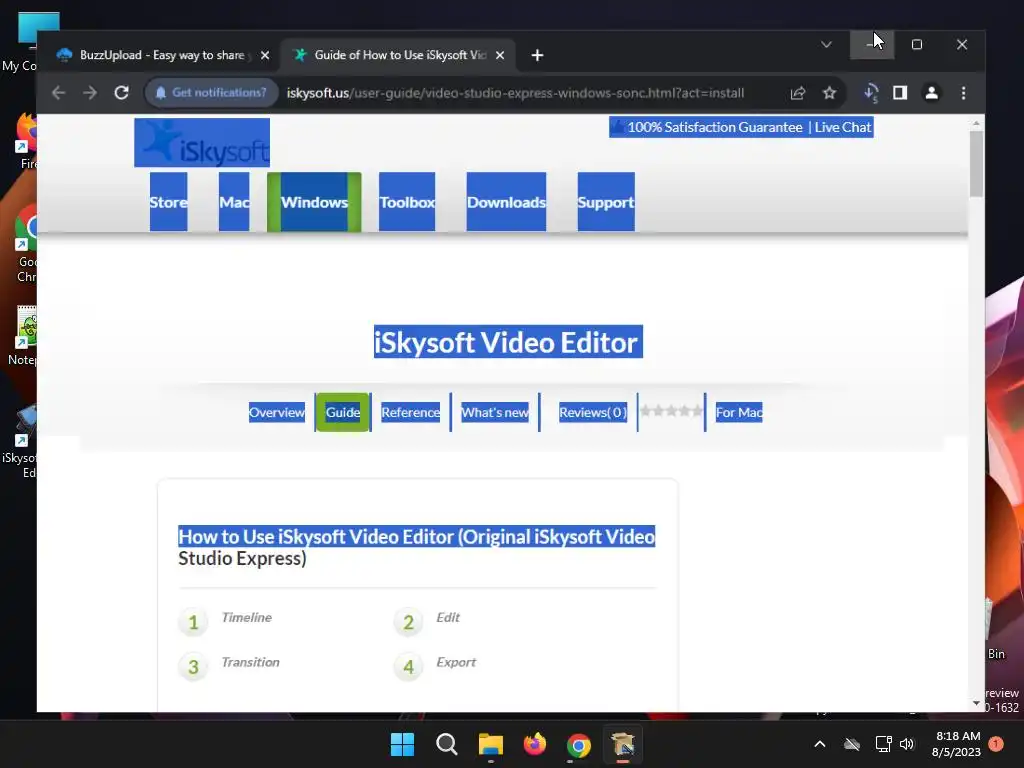Click the number 1 circle beside Timeline
The image size is (1024, 768).
tap(193, 622)
